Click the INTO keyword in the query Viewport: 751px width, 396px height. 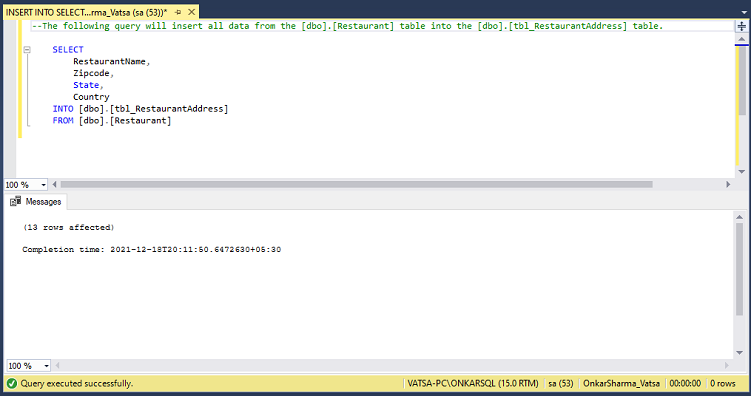pyautogui.click(x=63, y=109)
